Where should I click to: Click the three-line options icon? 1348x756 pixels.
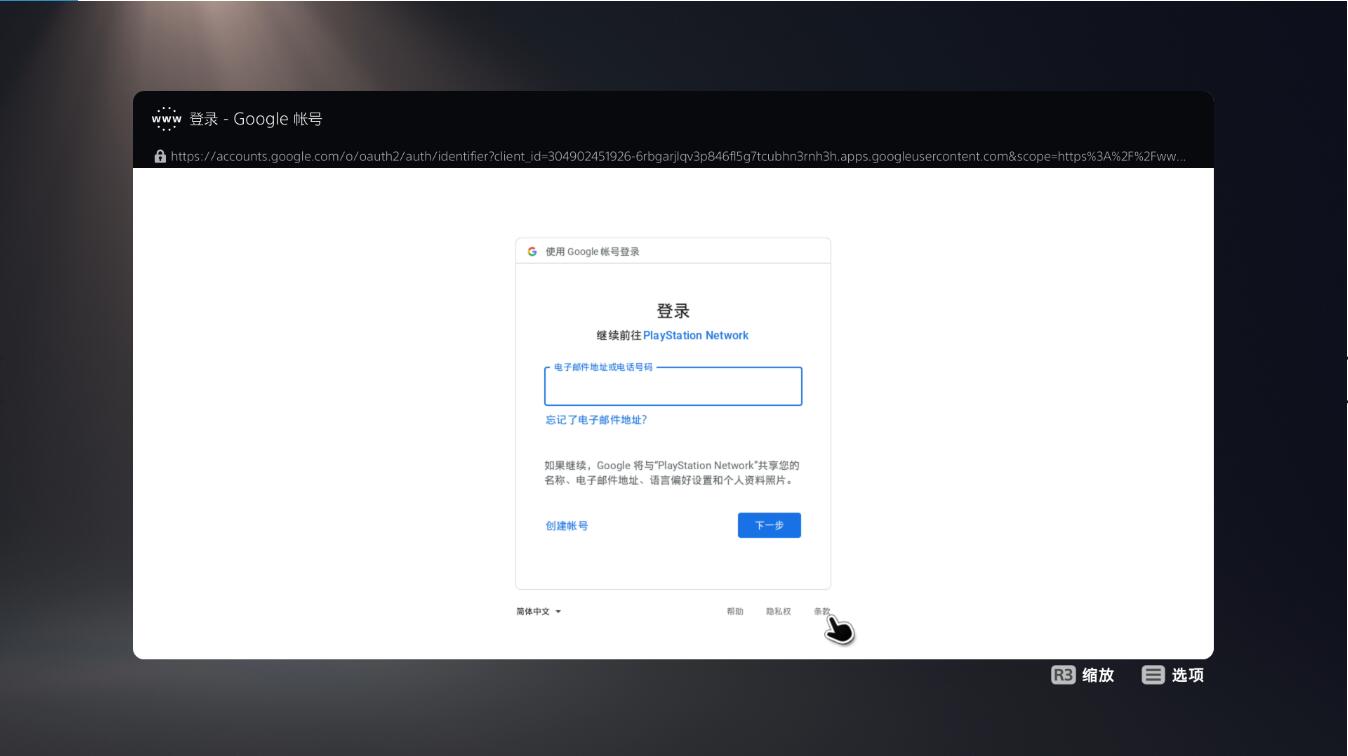[x=1153, y=675]
